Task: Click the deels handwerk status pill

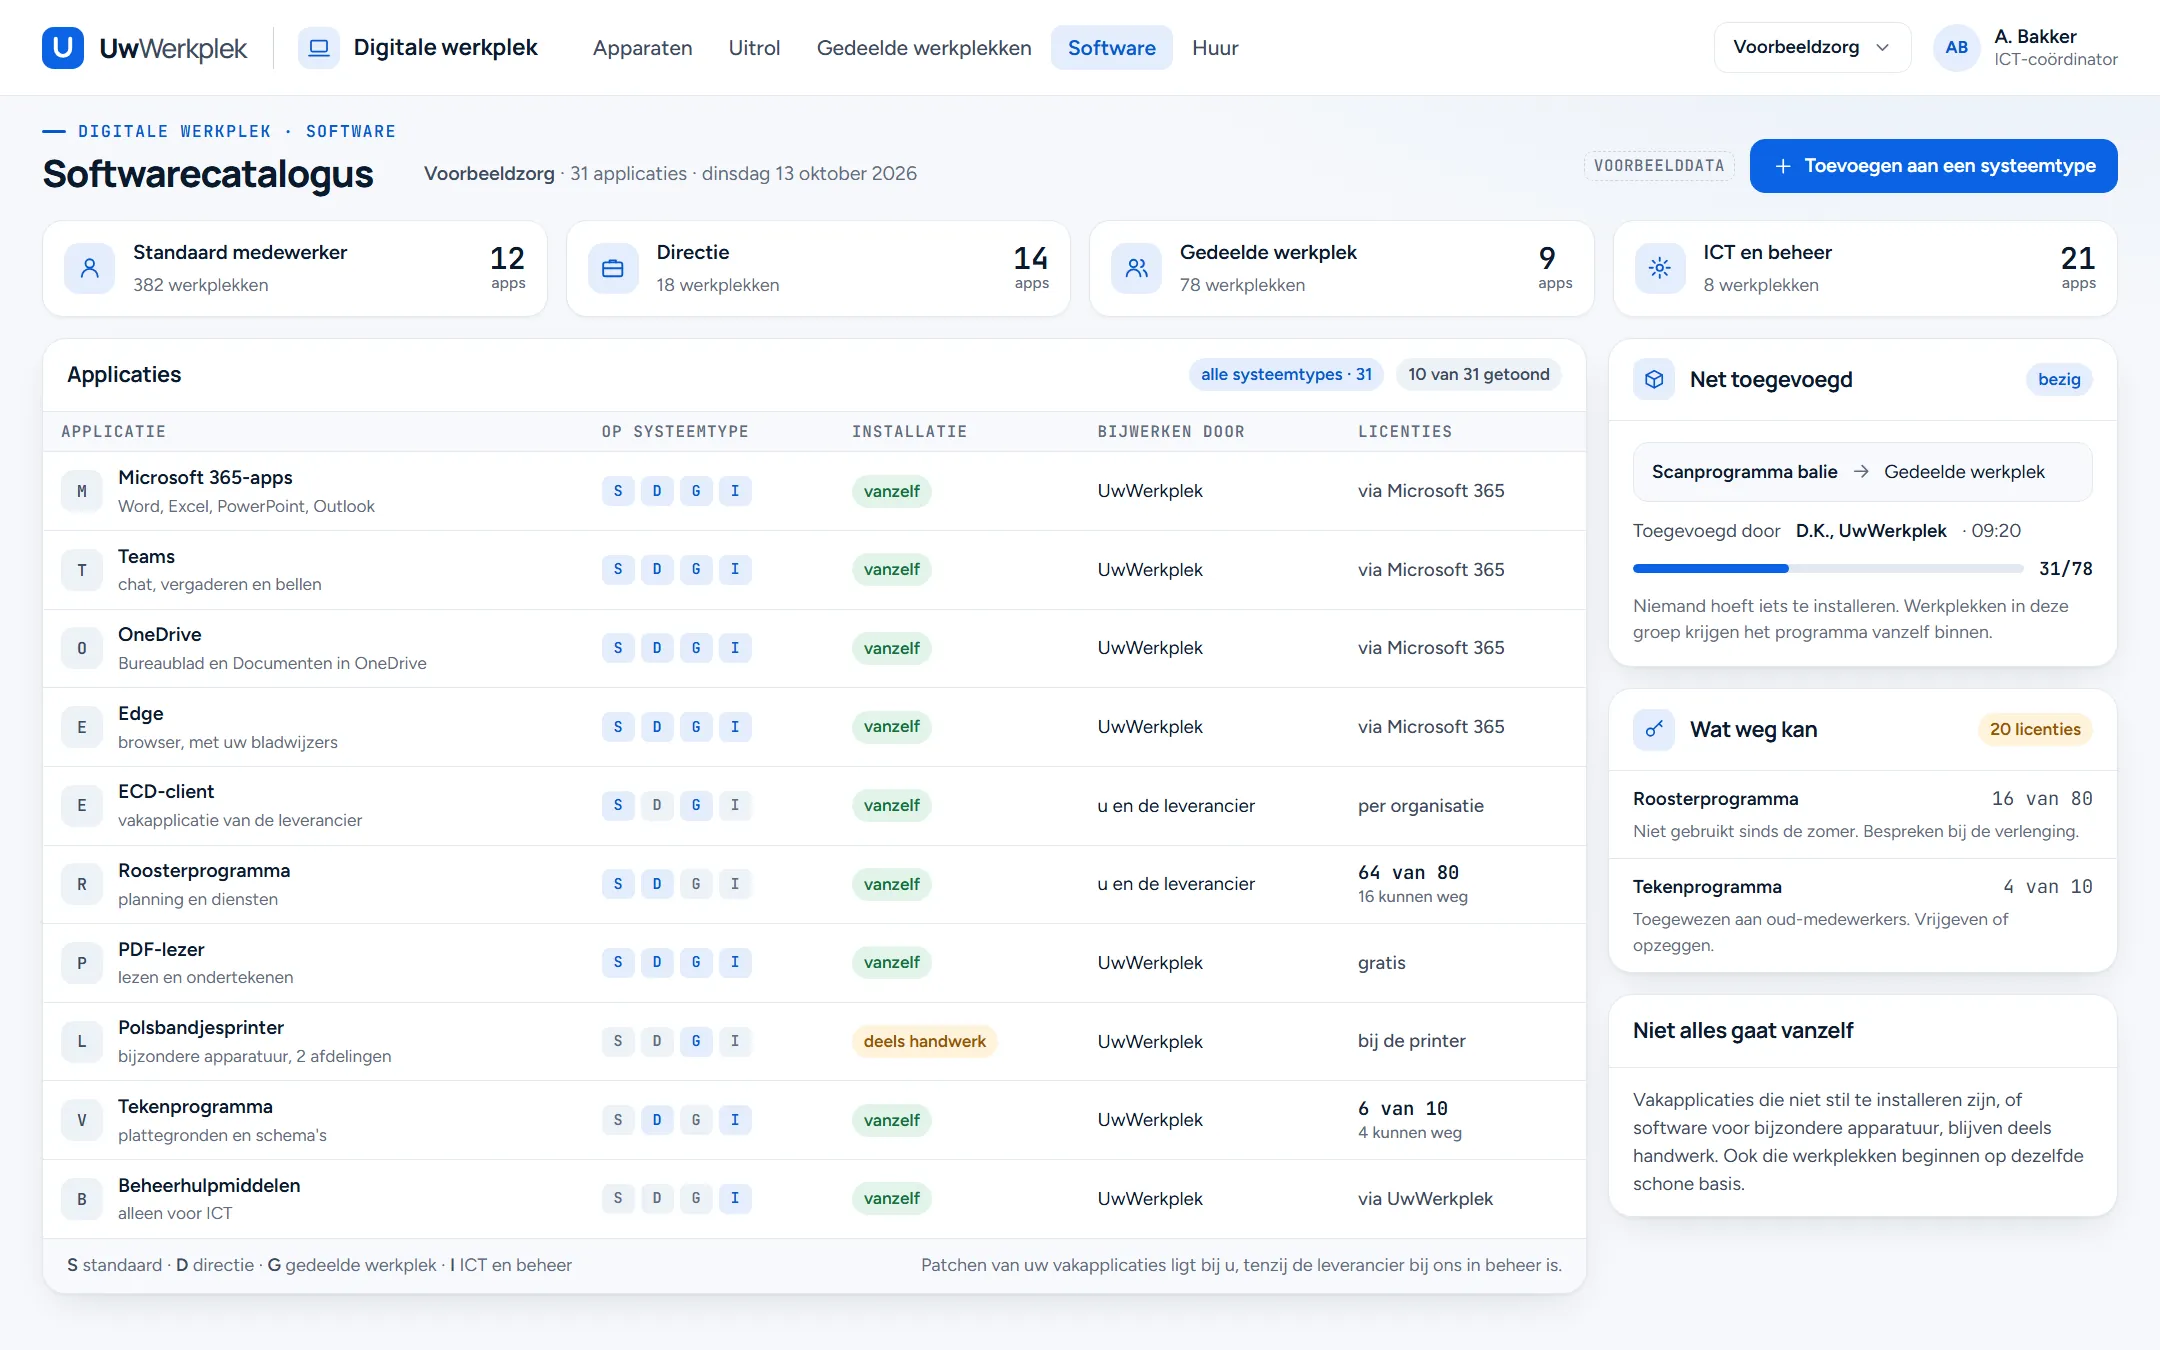Action: pyautogui.click(x=924, y=1041)
